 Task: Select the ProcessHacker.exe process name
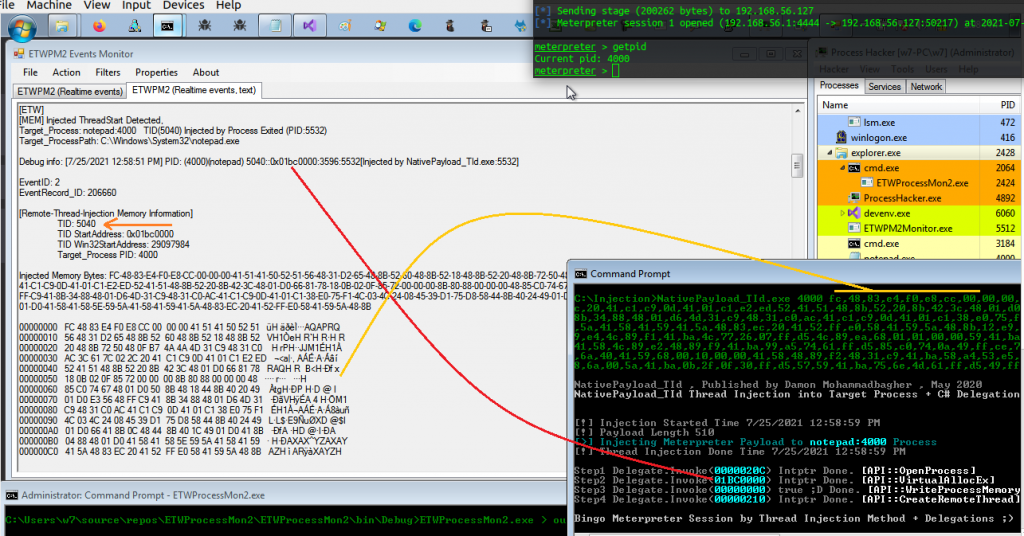pos(903,198)
